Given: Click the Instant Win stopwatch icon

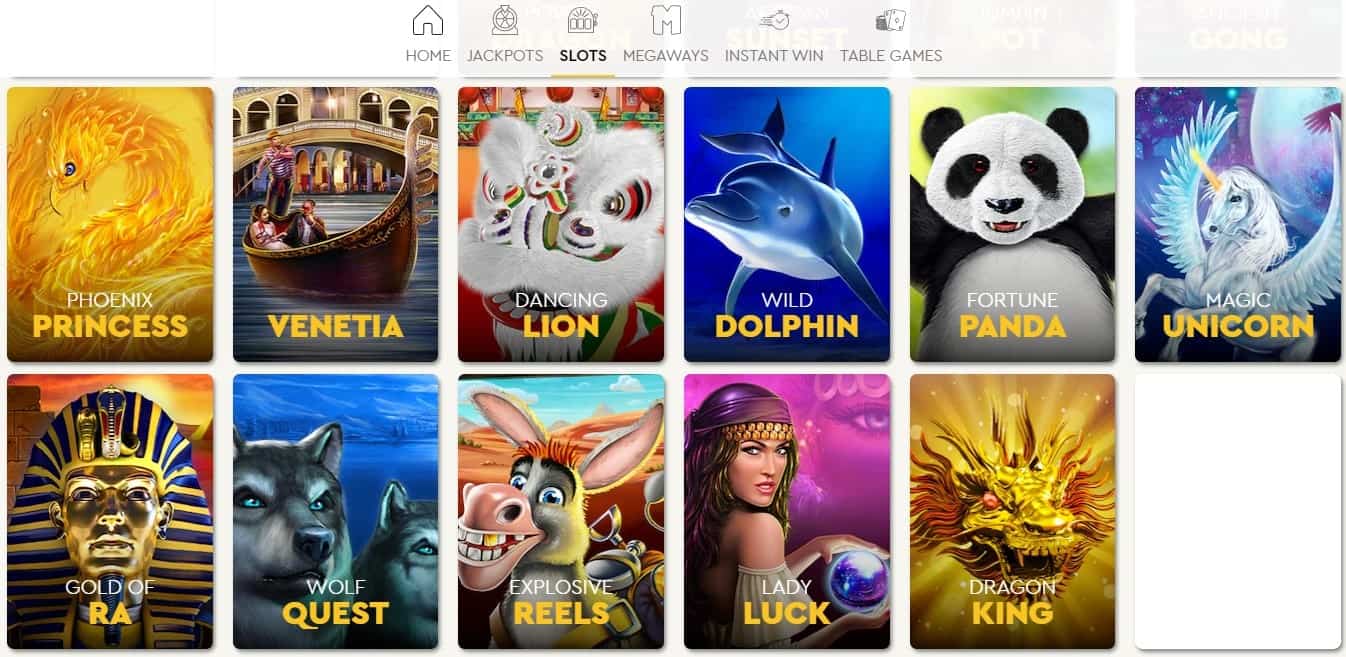Looking at the screenshot, I should pyautogui.click(x=774, y=20).
